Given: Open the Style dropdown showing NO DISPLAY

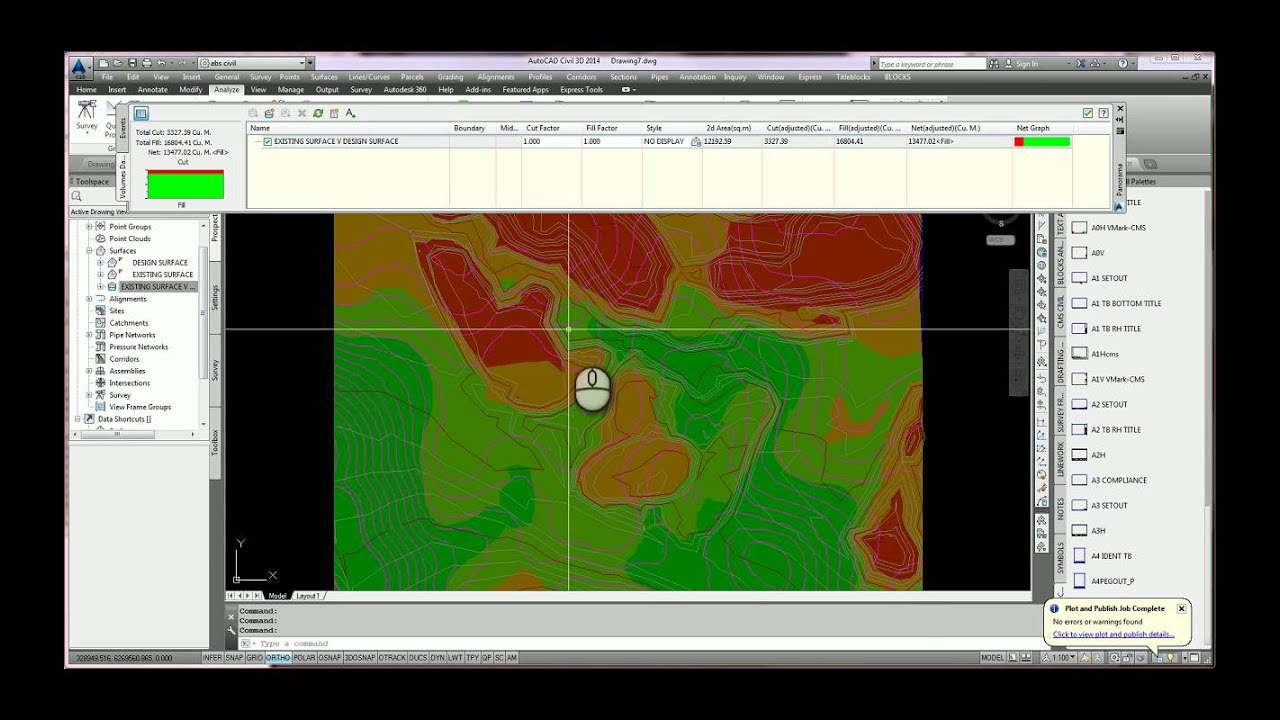Looking at the screenshot, I should coord(670,142).
